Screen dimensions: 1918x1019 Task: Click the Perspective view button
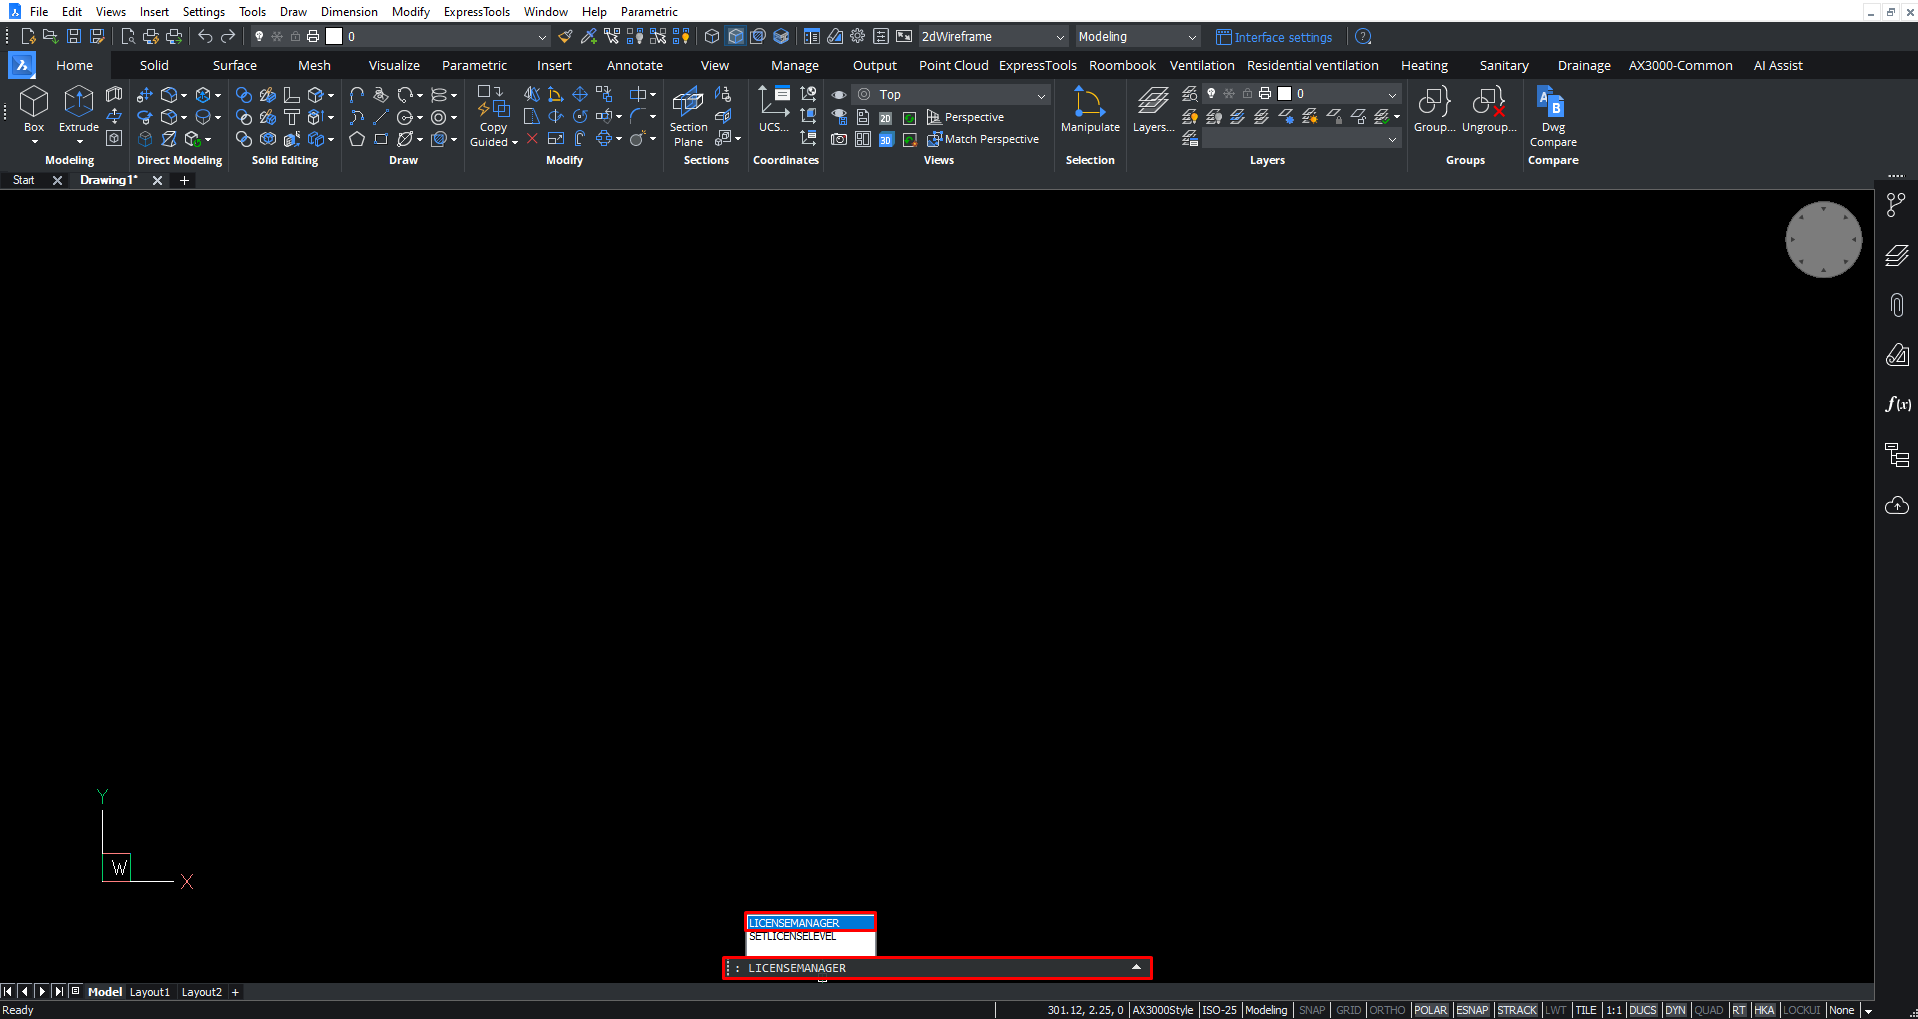click(965, 117)
